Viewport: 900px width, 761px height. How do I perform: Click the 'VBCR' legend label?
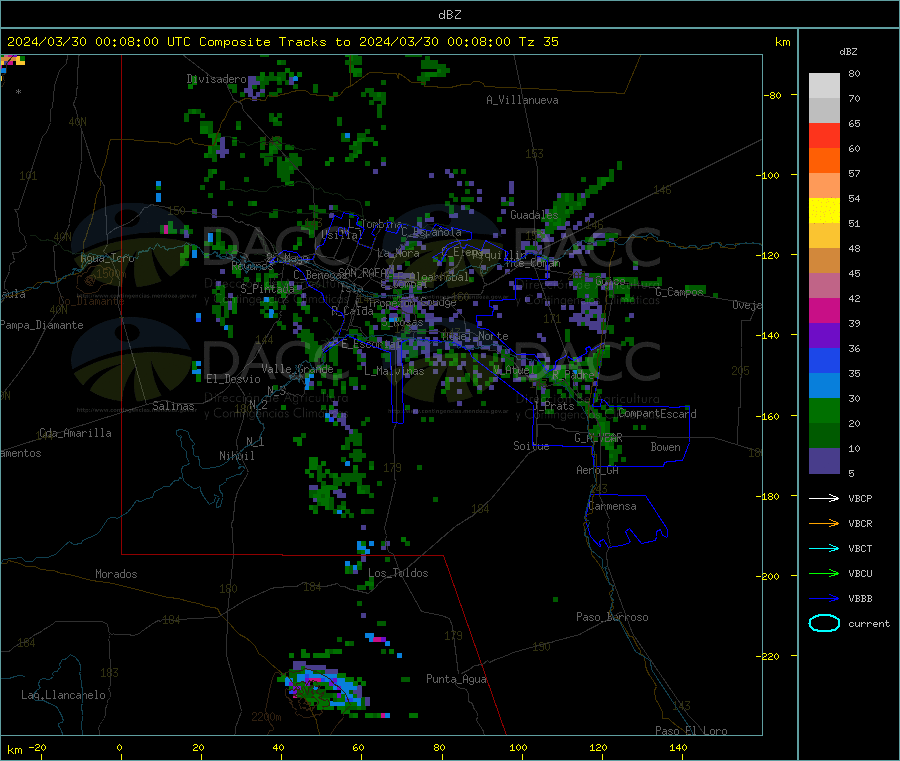click(860, 523)
